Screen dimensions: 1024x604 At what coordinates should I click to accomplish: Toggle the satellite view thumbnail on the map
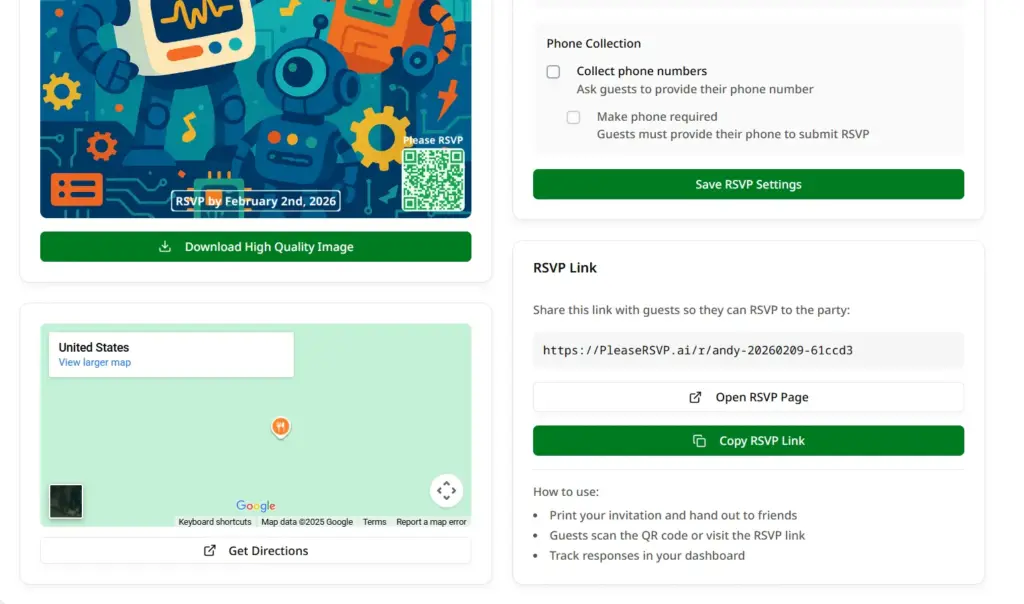click(x=65, y=501)
